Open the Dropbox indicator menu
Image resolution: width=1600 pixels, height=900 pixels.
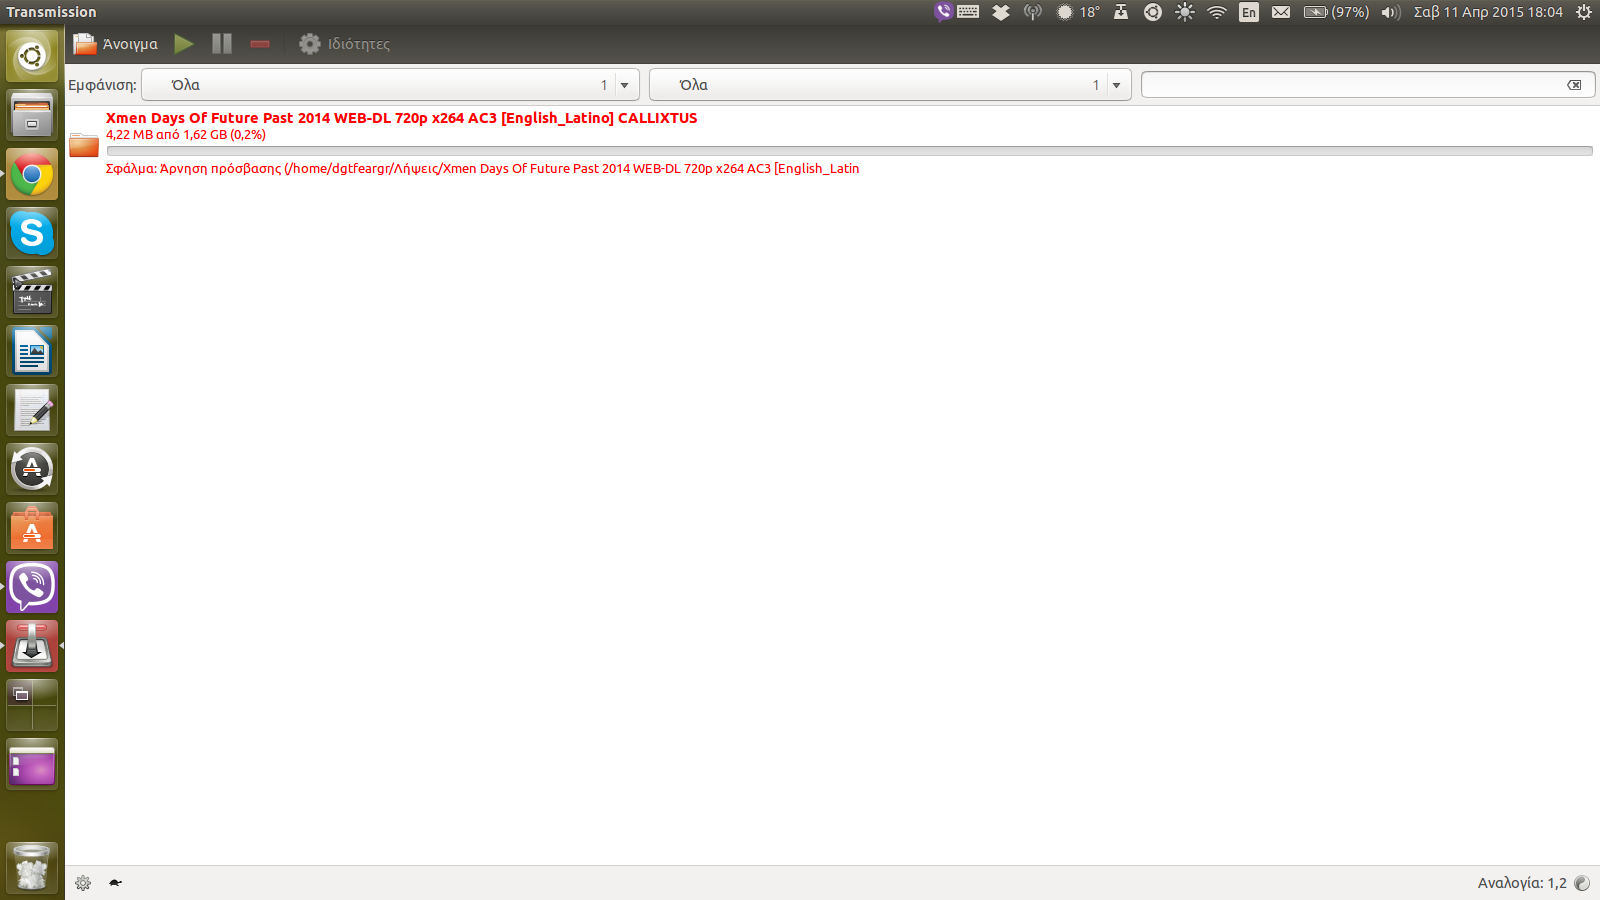(1001, 12)
